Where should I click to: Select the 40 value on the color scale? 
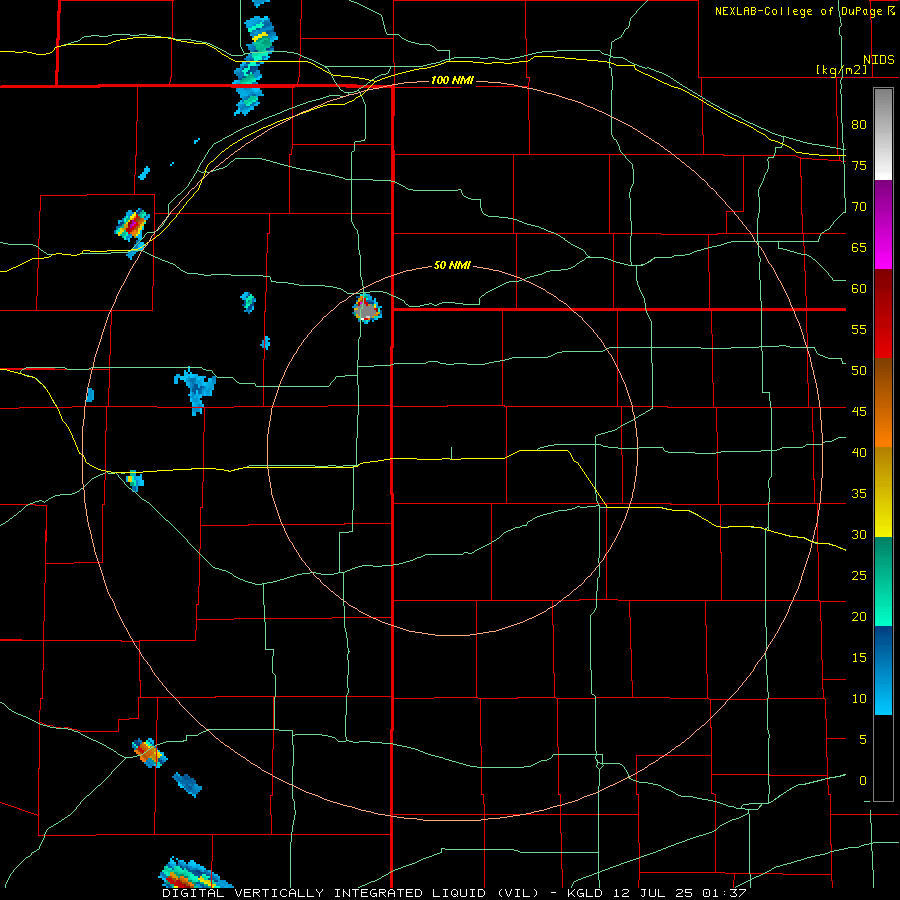pyautogui.click(x=859, y=453)
